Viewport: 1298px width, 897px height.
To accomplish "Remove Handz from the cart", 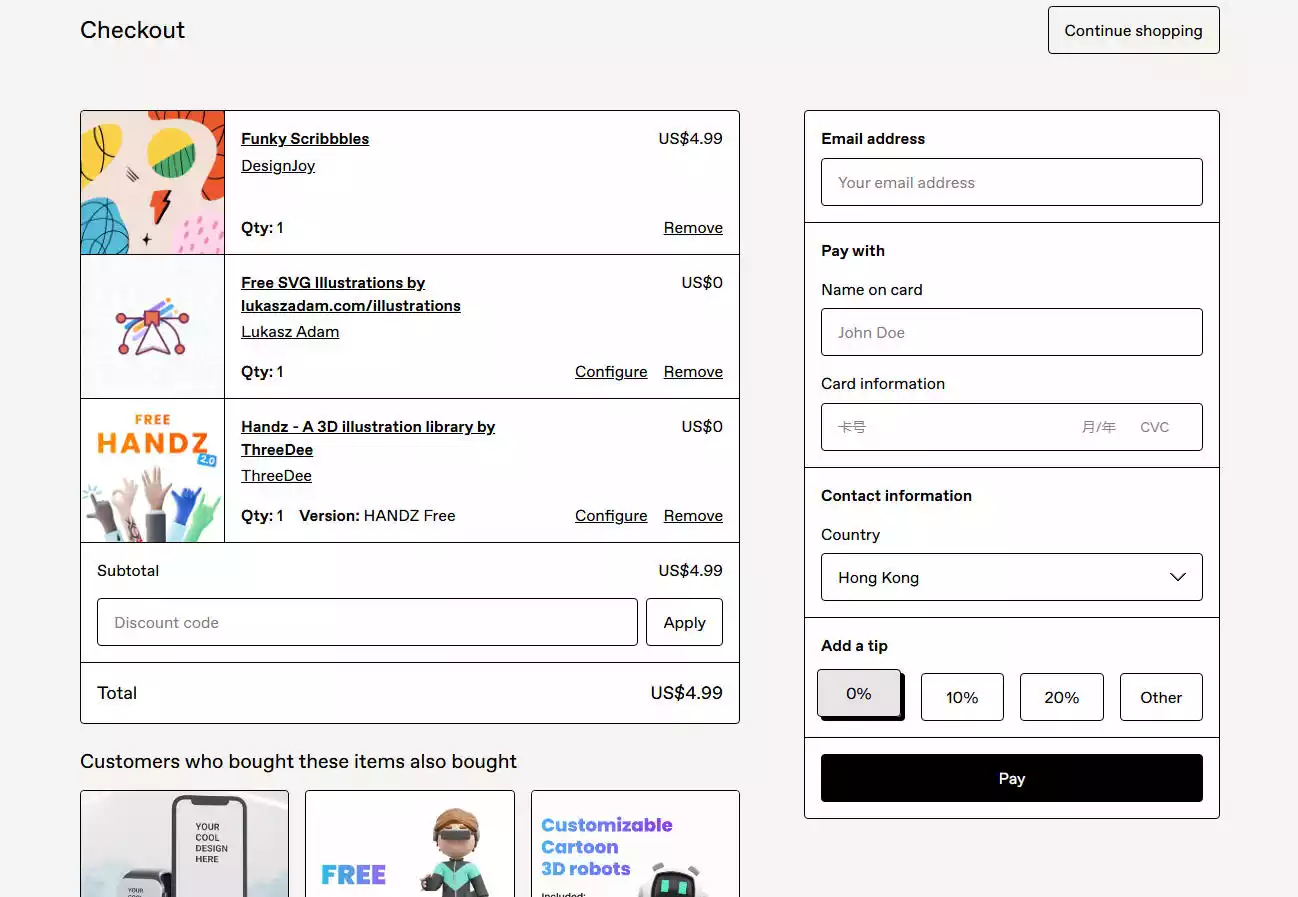I will click(x=693, y=516).
